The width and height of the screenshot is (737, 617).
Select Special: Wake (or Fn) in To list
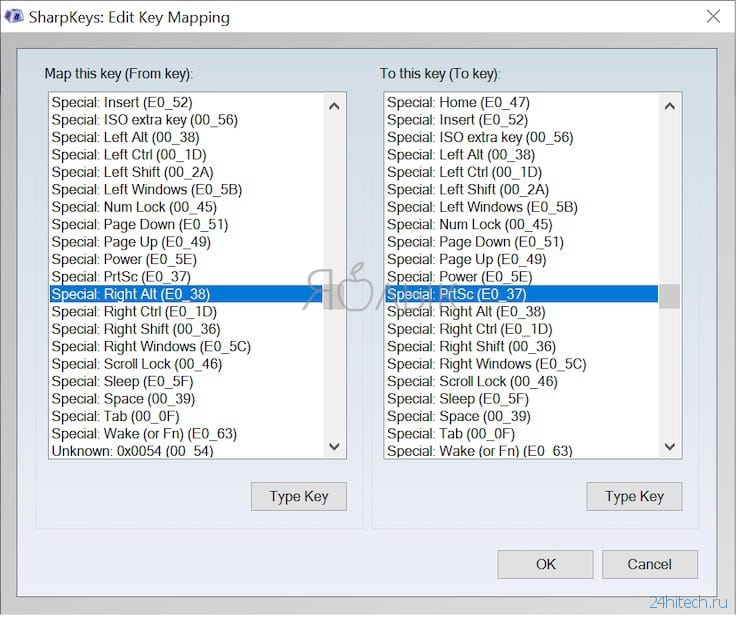click(522, 450)
